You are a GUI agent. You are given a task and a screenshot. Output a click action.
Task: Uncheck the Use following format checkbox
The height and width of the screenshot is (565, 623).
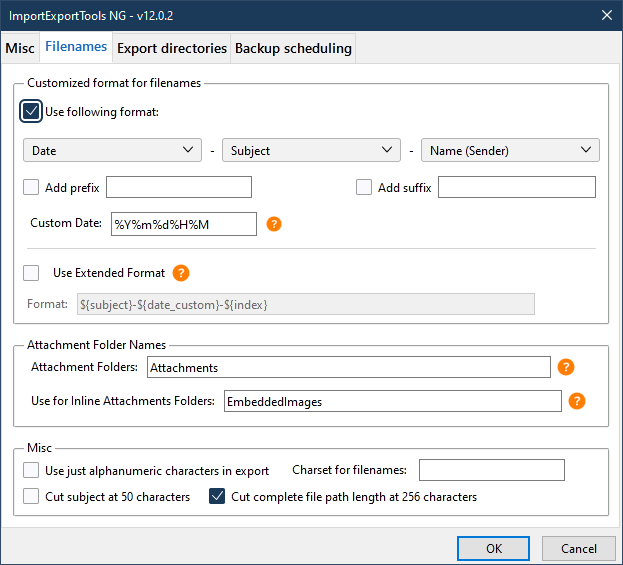click(x=31, y=111)
